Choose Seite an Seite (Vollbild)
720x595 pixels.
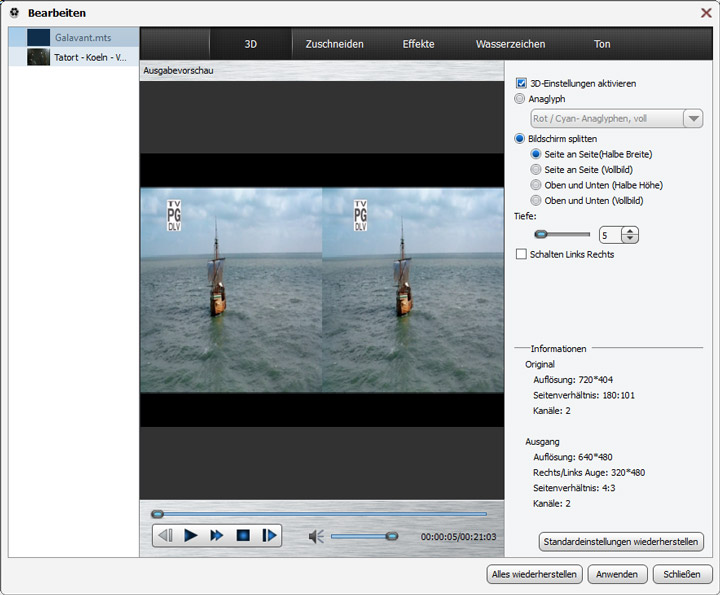pyautogui.click(x=535, y=169)
